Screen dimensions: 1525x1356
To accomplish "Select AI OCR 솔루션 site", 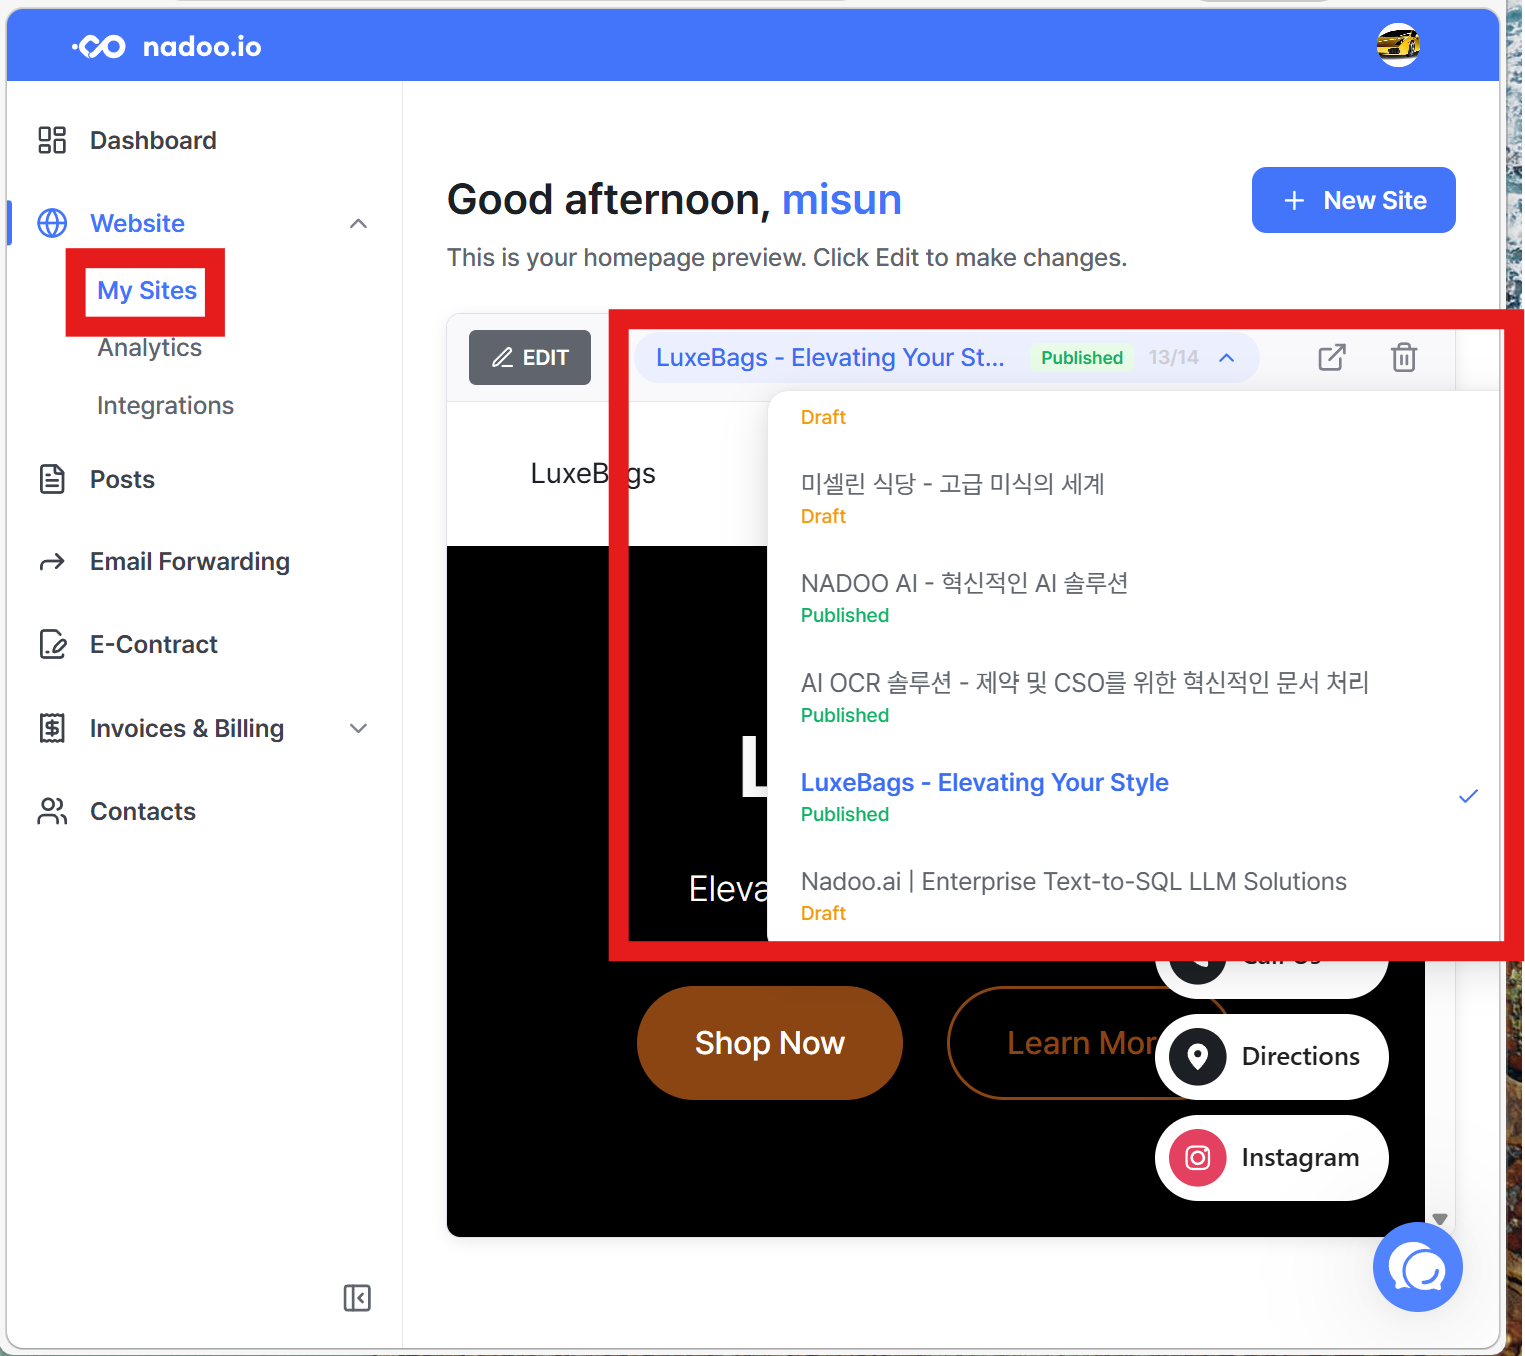I will 1134,697.
